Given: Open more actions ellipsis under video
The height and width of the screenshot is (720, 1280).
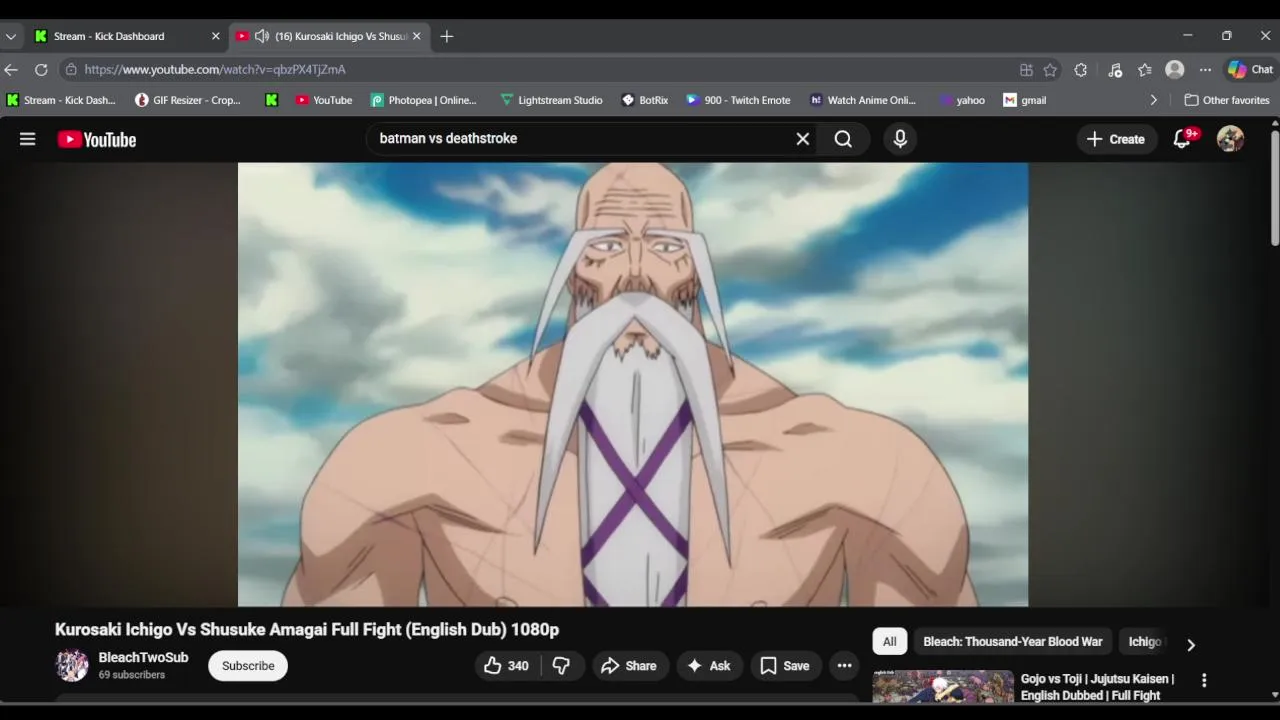Looking at the screenshot, I should pos(844,666).
